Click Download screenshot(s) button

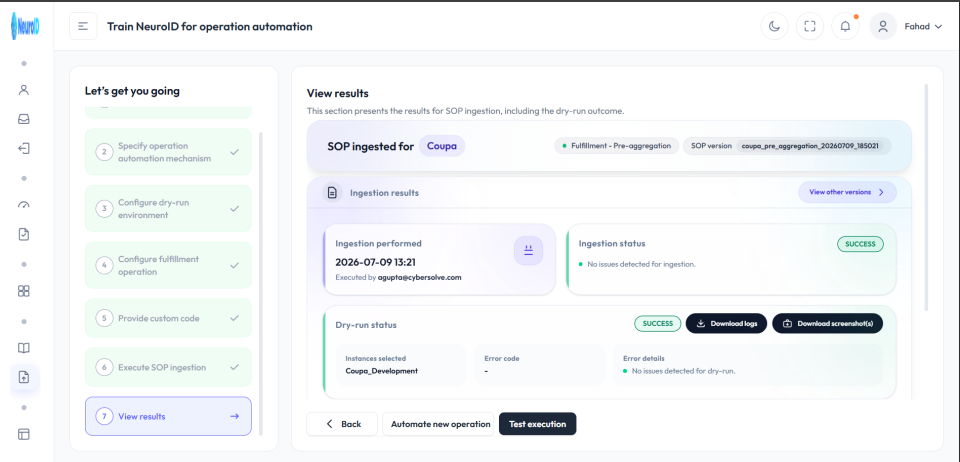pyautogui.click(x=828, y=323)
